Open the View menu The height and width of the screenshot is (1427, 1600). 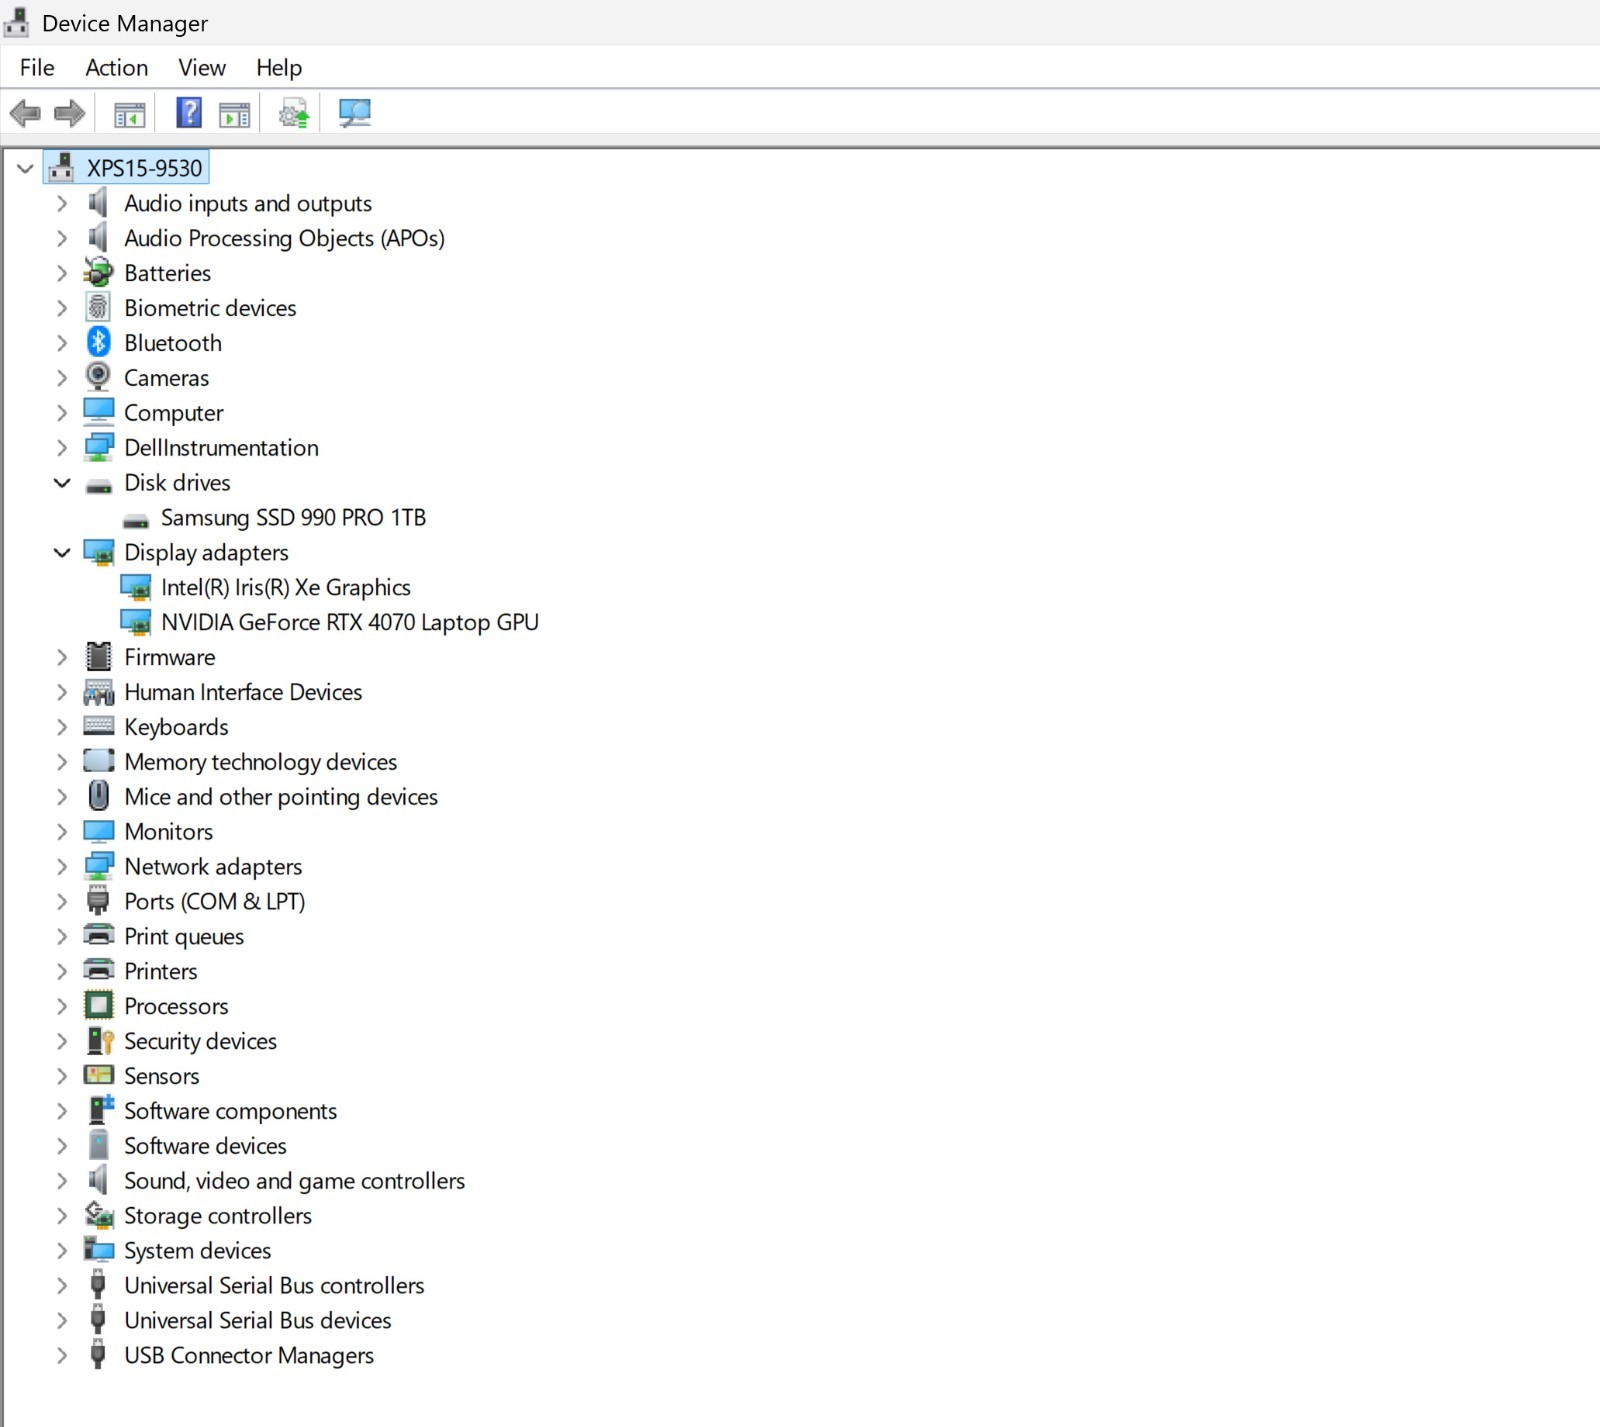pyautogui.click(x=202, y=67)
